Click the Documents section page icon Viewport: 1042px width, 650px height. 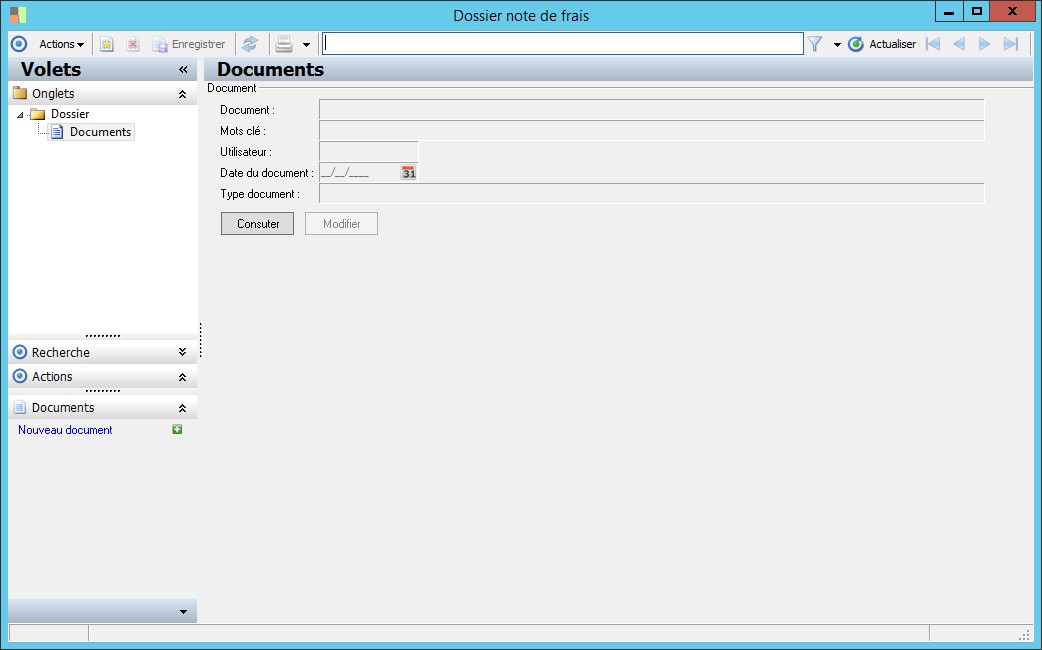click(20, 407)
